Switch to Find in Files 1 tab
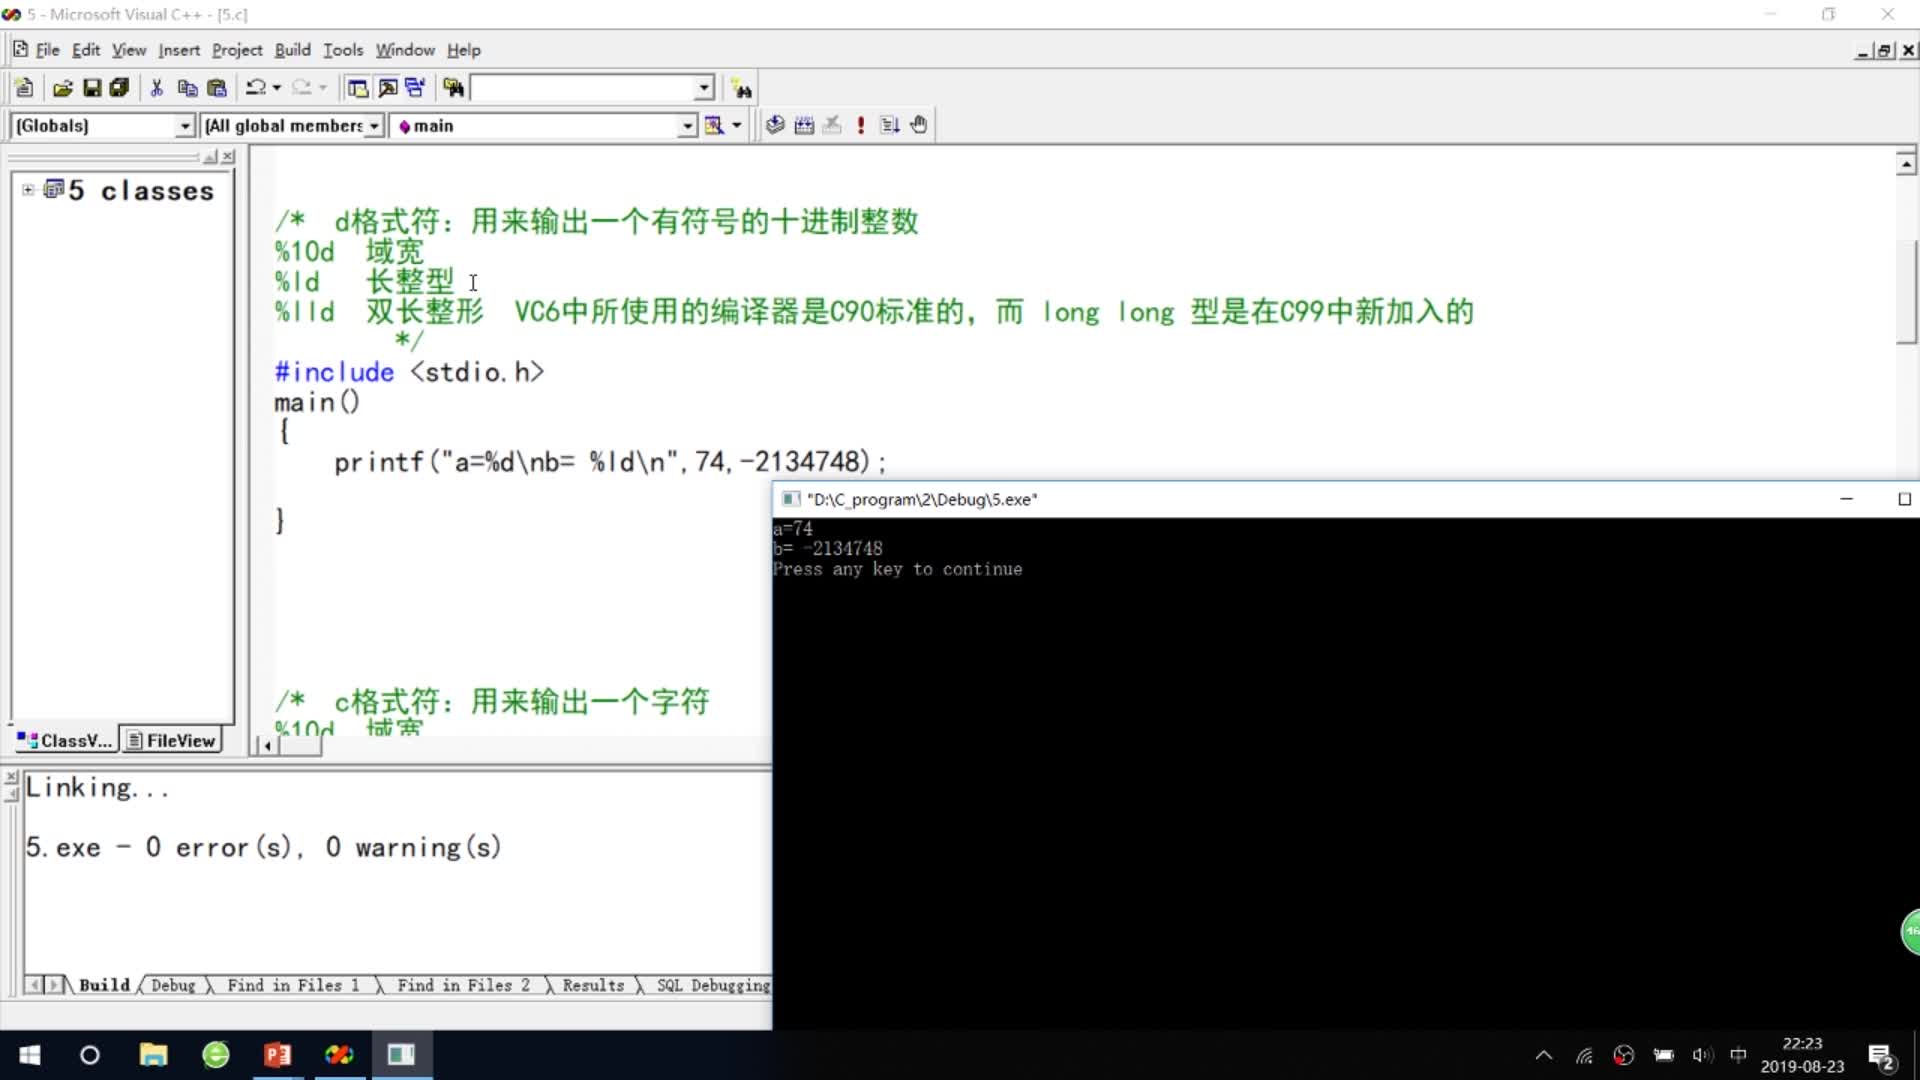Viewport: 1920px width, 1080px height. pos(293,986)
